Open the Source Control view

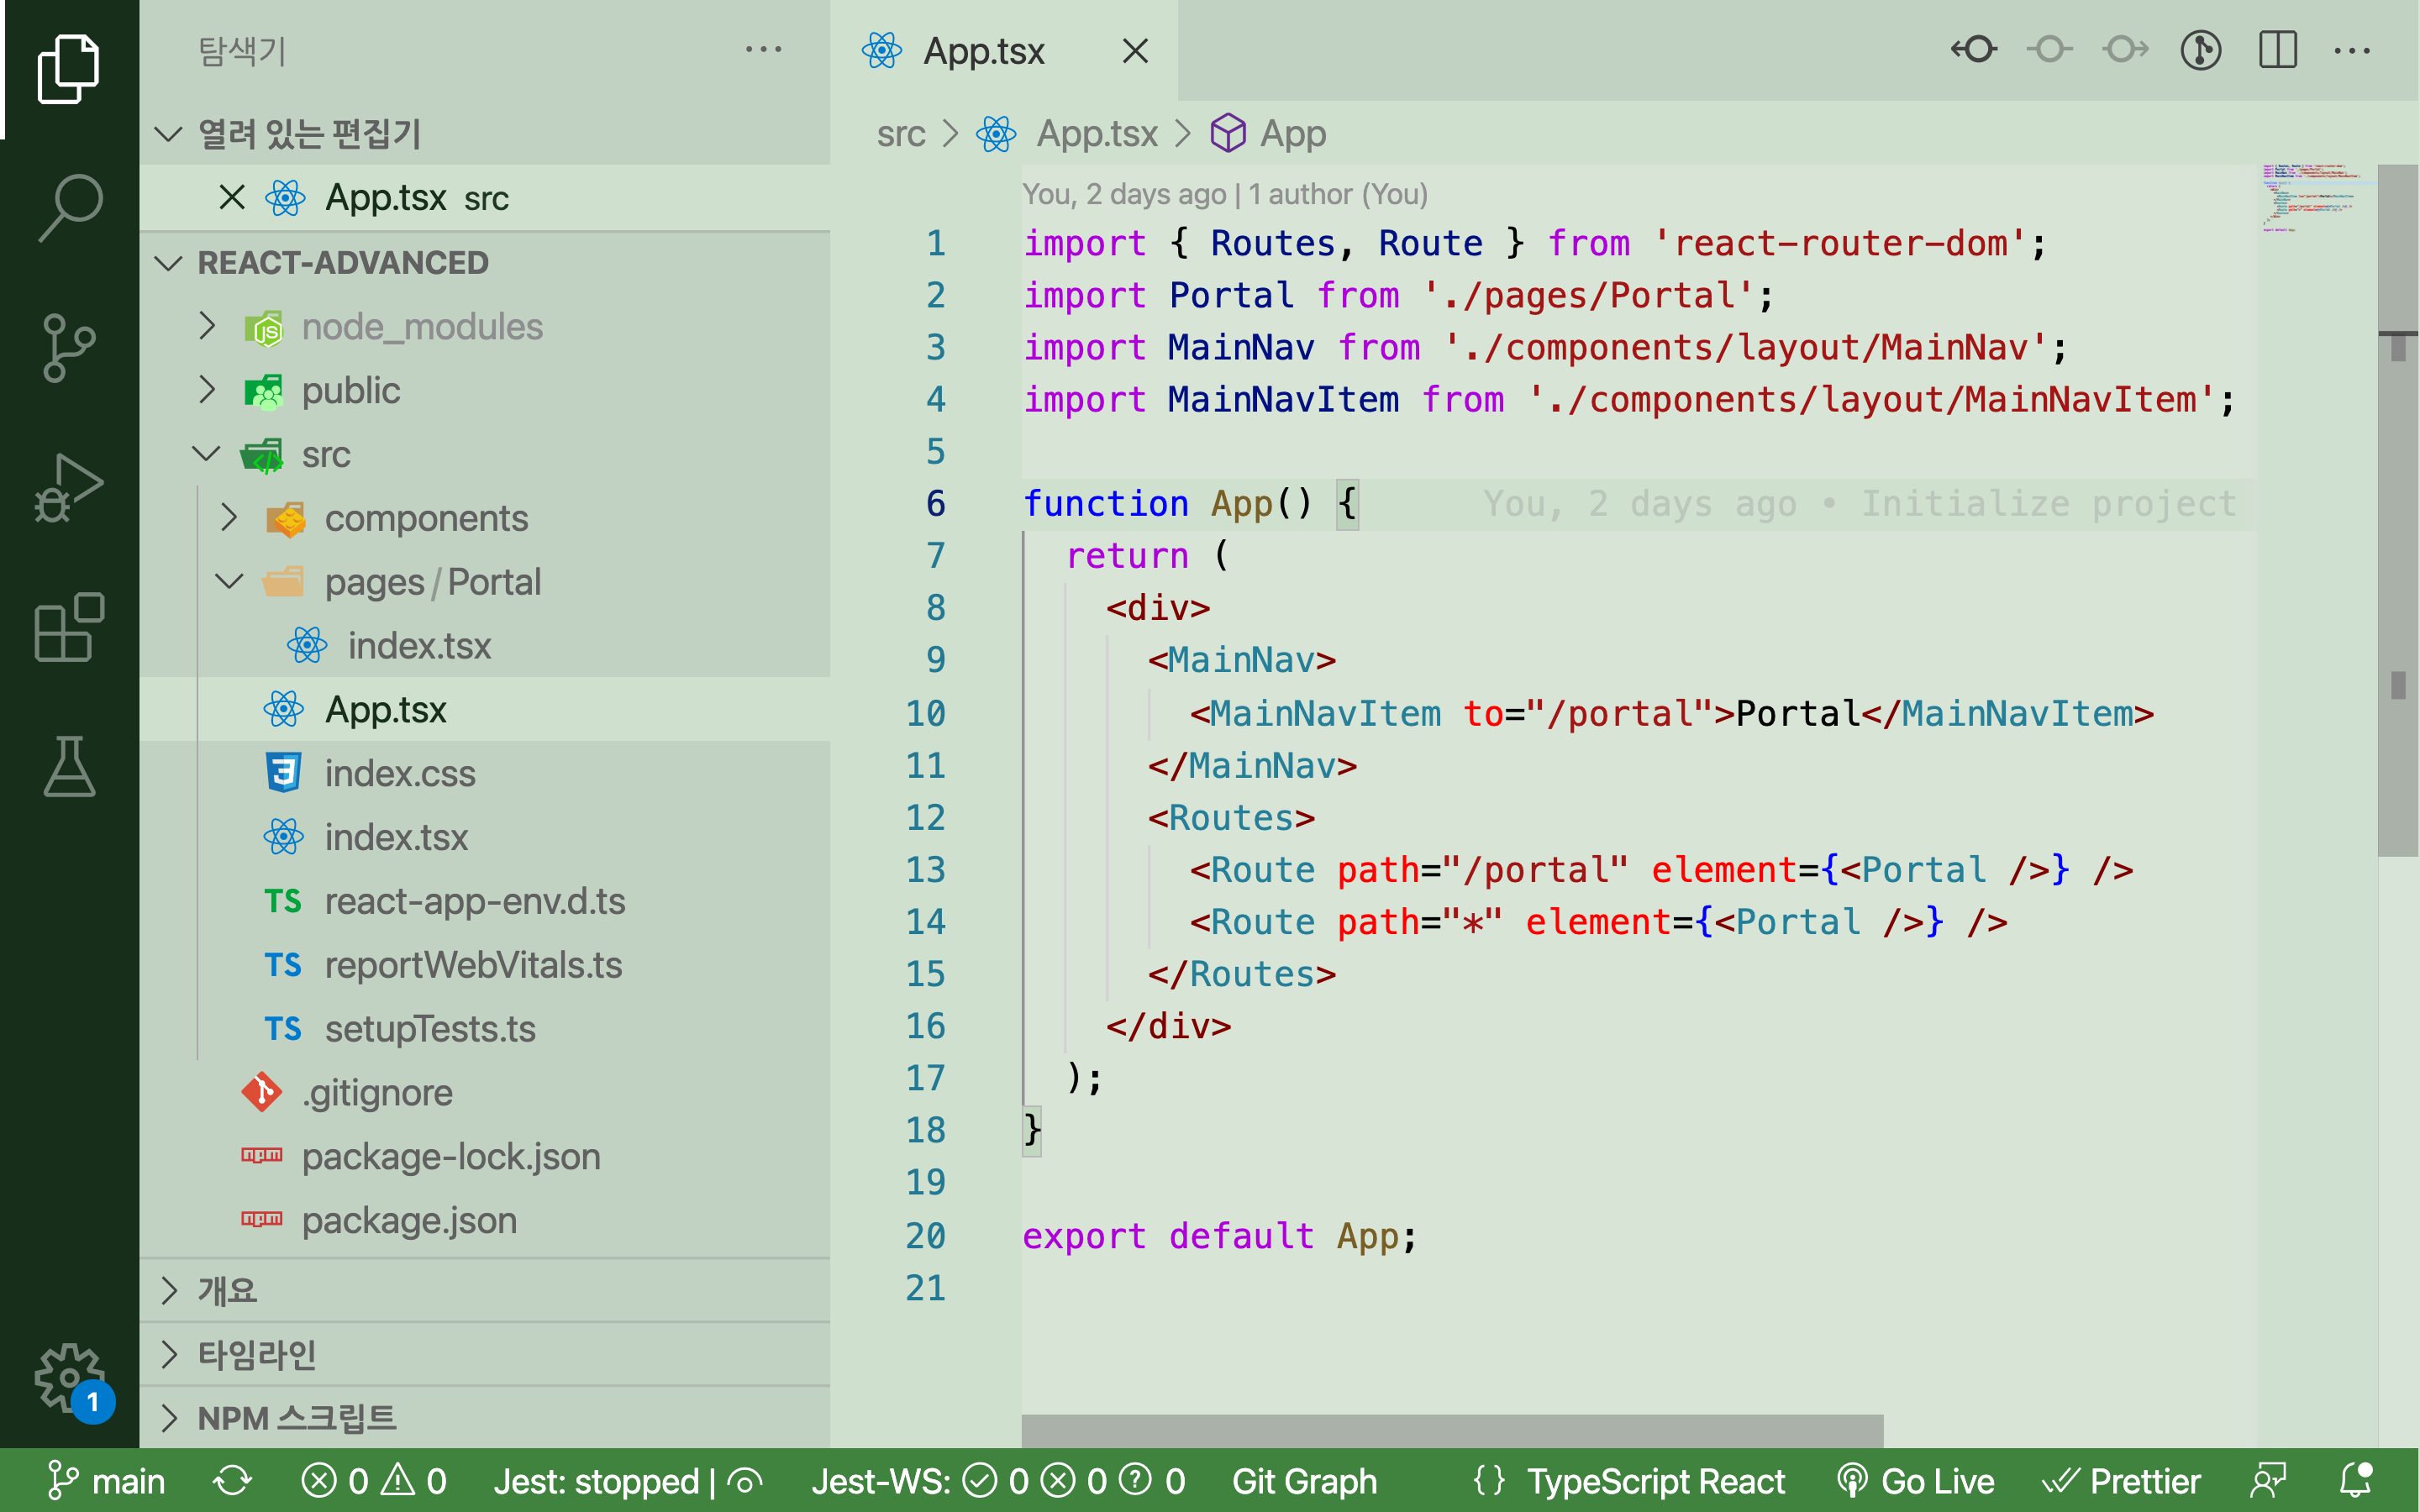pyautogui.click(x=69, y=347)
